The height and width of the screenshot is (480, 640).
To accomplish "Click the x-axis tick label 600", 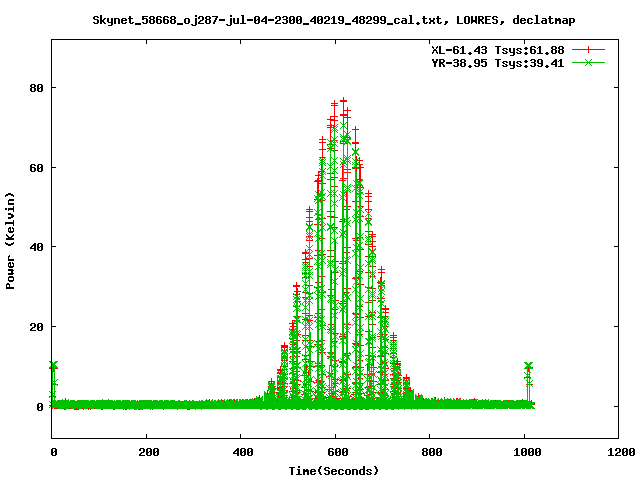I will pos(338,452).
